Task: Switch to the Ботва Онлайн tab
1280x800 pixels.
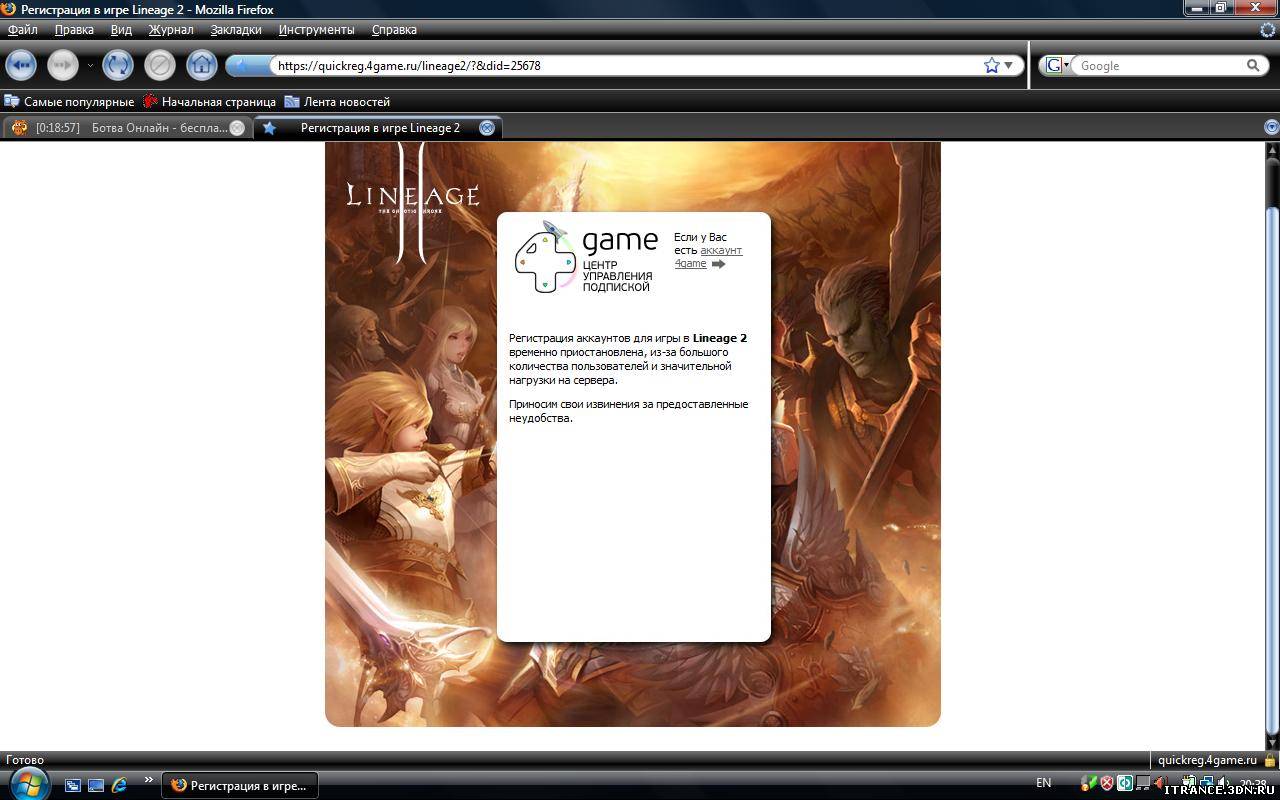Action: point(126,128)
